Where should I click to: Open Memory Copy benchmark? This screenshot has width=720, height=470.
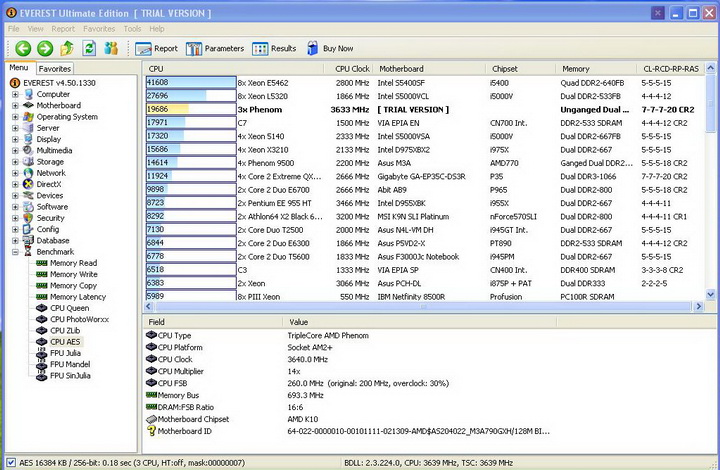tap(73, 285)
